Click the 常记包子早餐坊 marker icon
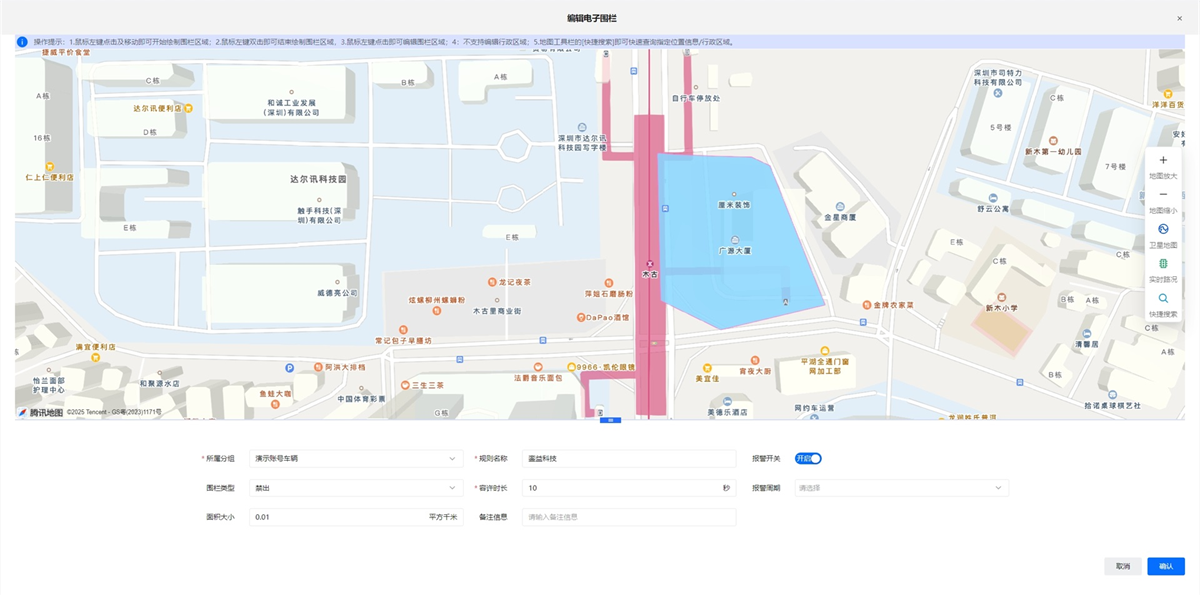Viewport: 1200px width, 595px height. coord(403,329)
